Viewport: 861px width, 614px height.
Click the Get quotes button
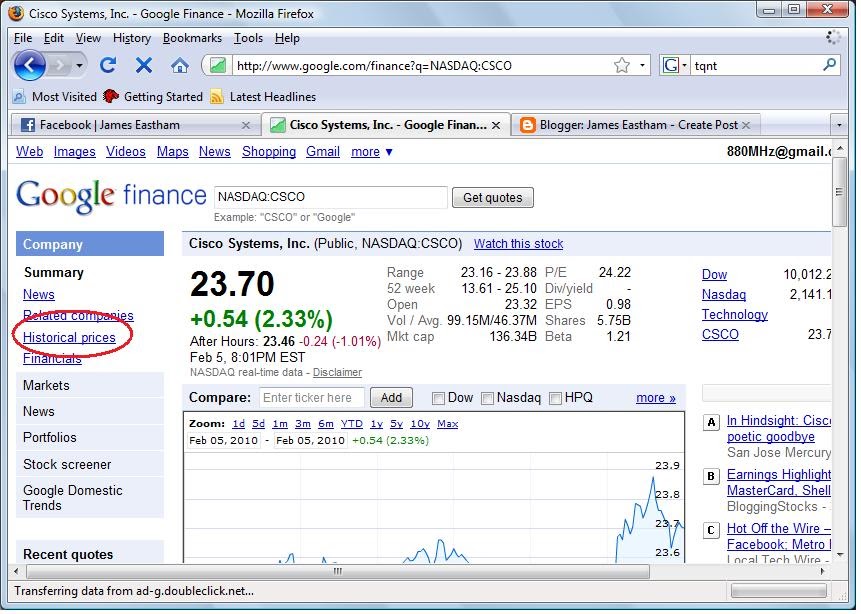(x=493, y=198)
